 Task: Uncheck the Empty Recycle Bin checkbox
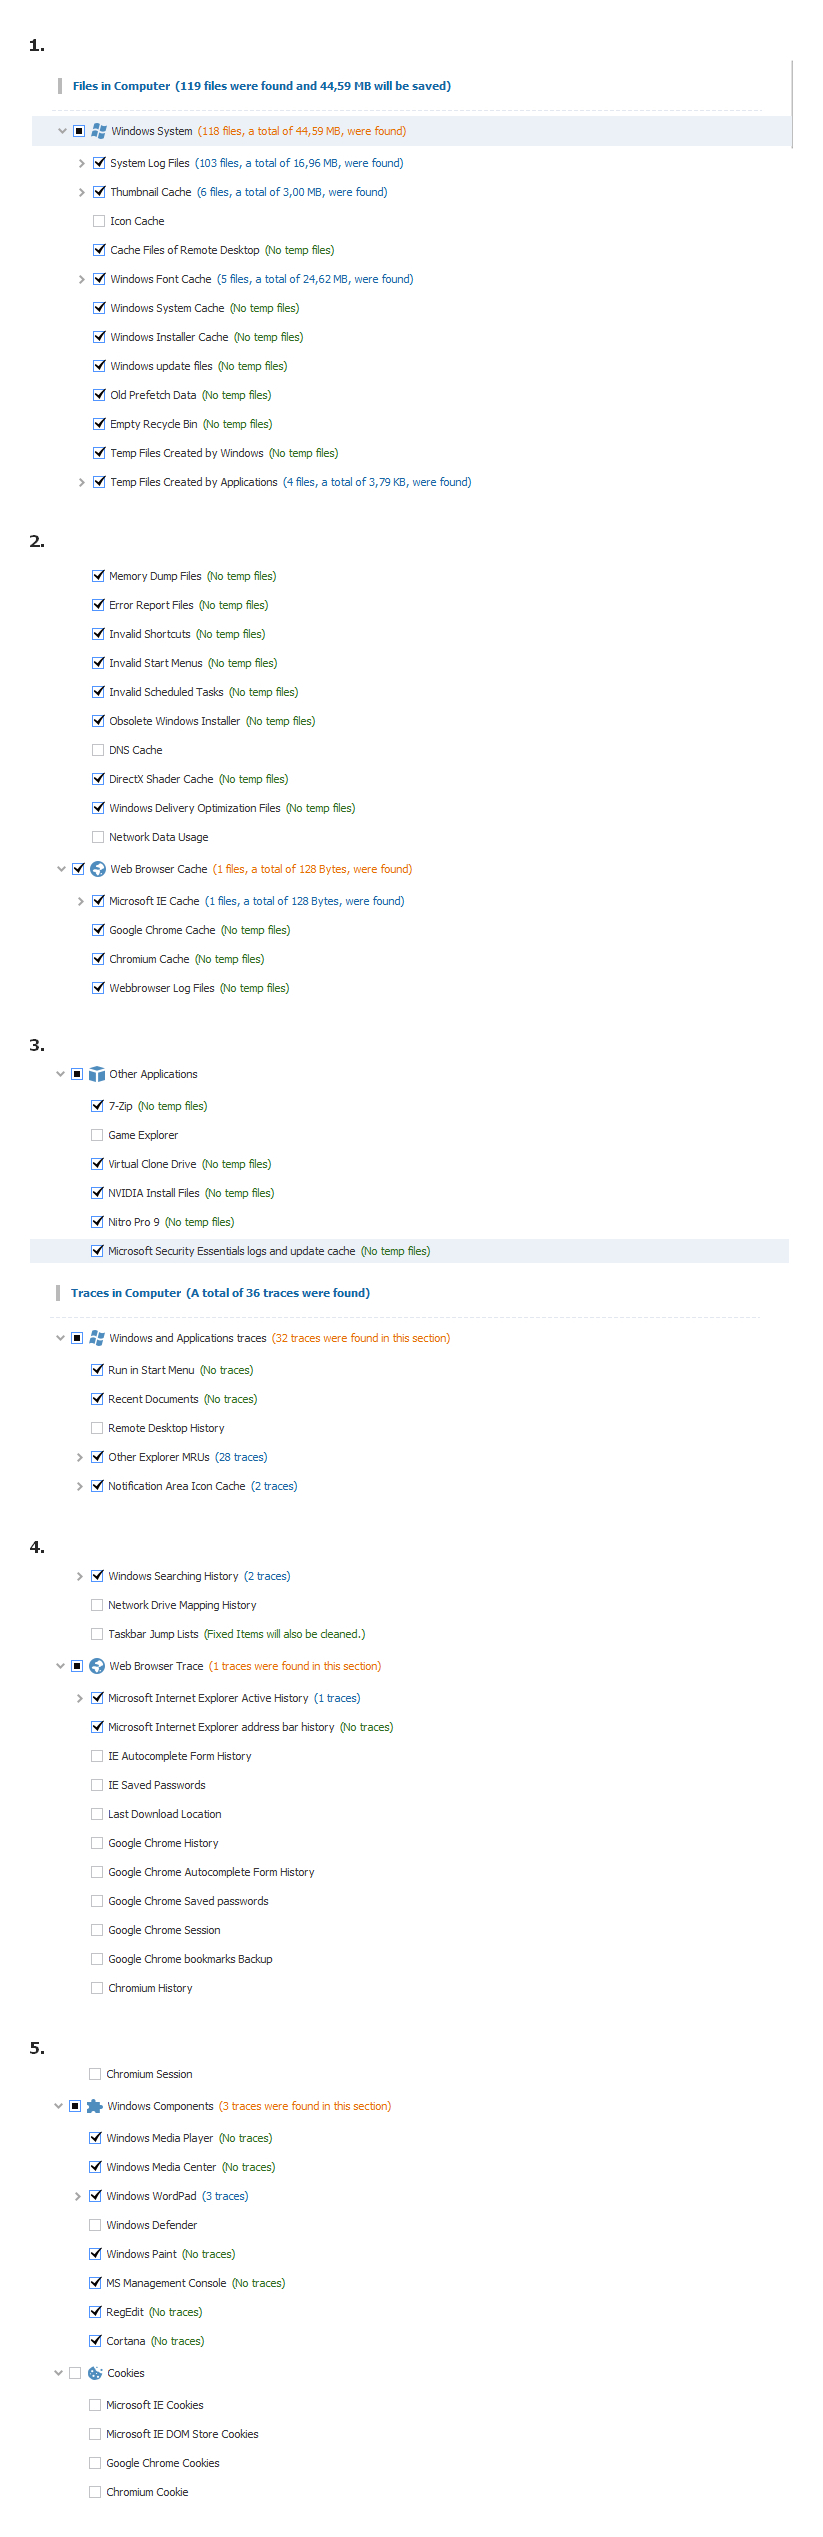point(99,424)
